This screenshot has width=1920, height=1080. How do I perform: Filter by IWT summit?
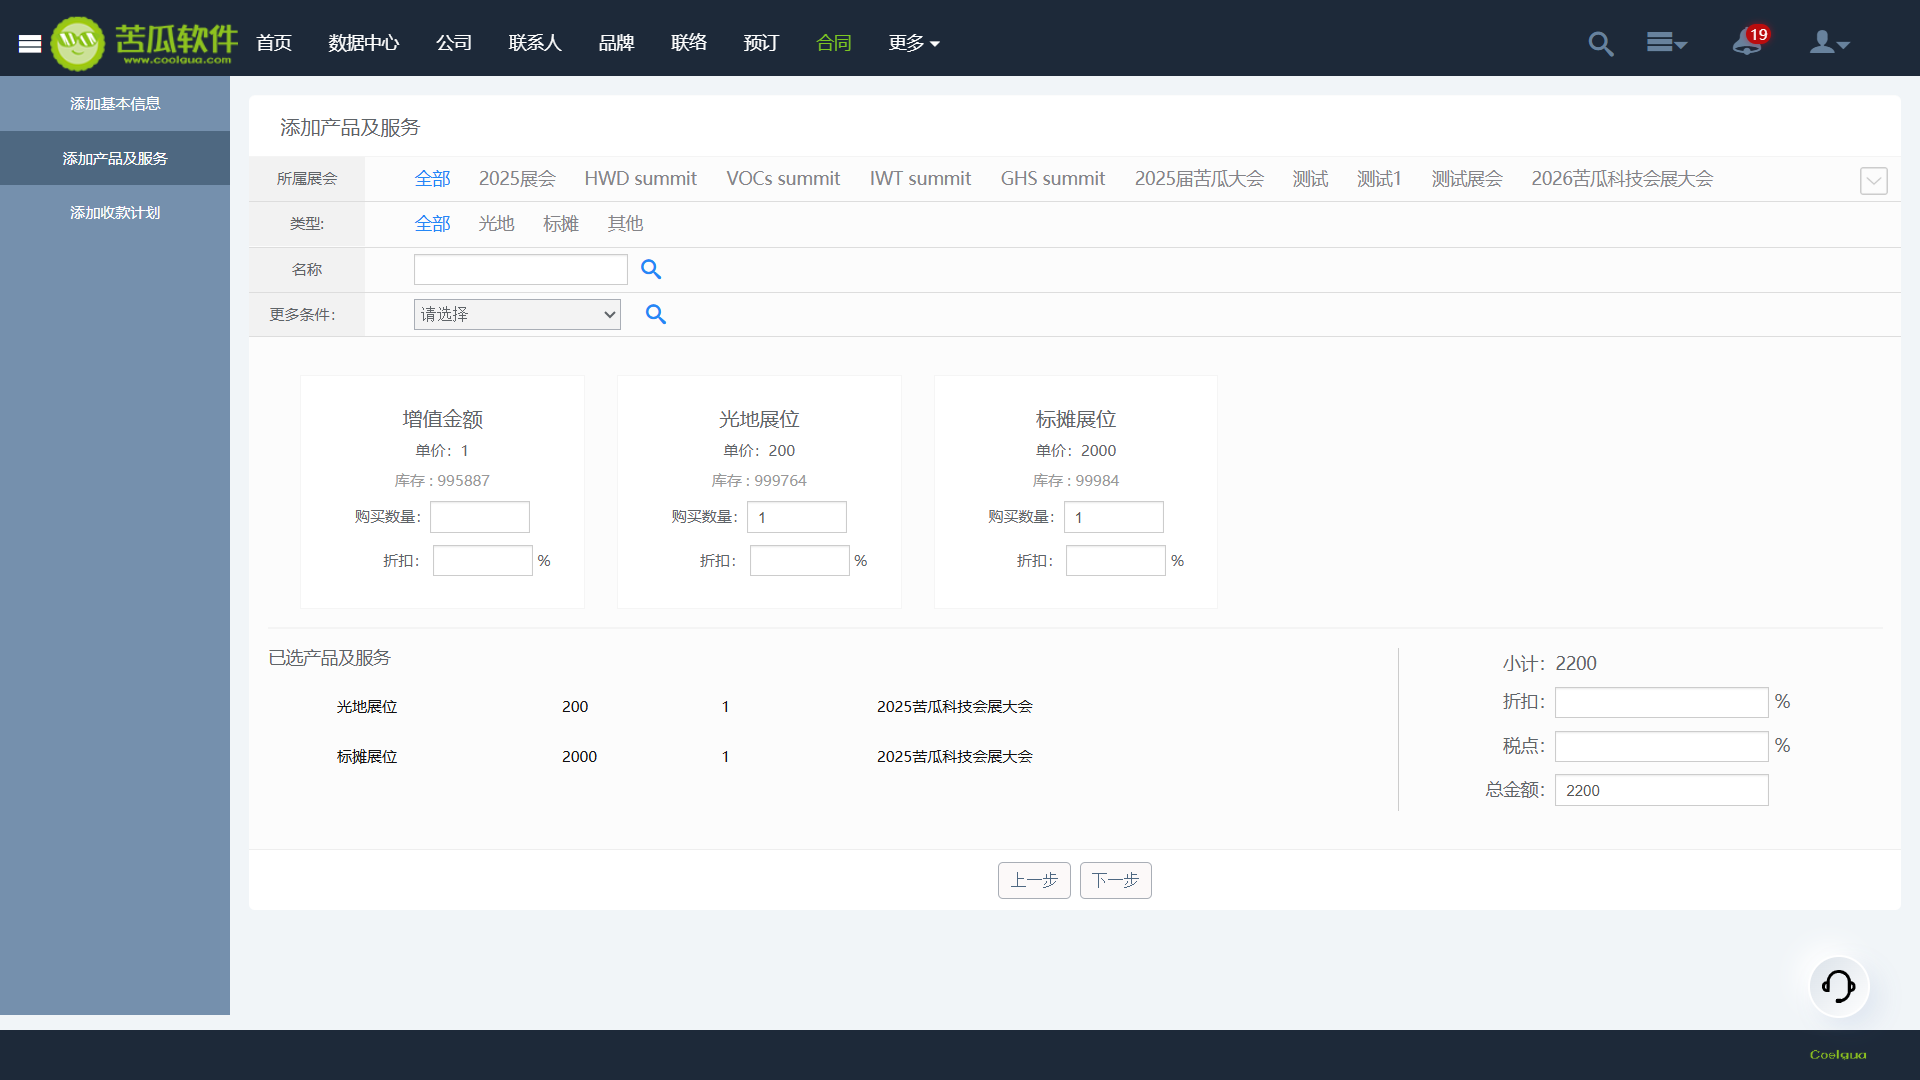(x=920, y=179)
